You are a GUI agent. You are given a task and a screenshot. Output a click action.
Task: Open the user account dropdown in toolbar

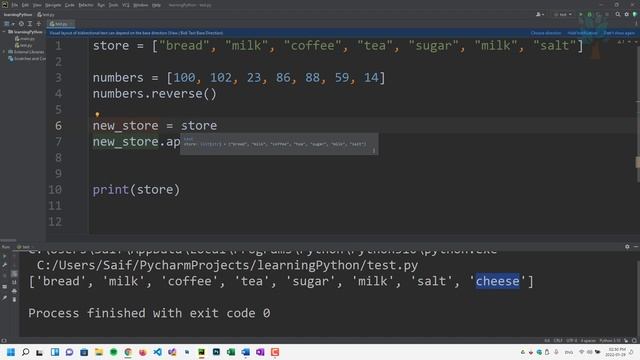(x=540, y=14)
